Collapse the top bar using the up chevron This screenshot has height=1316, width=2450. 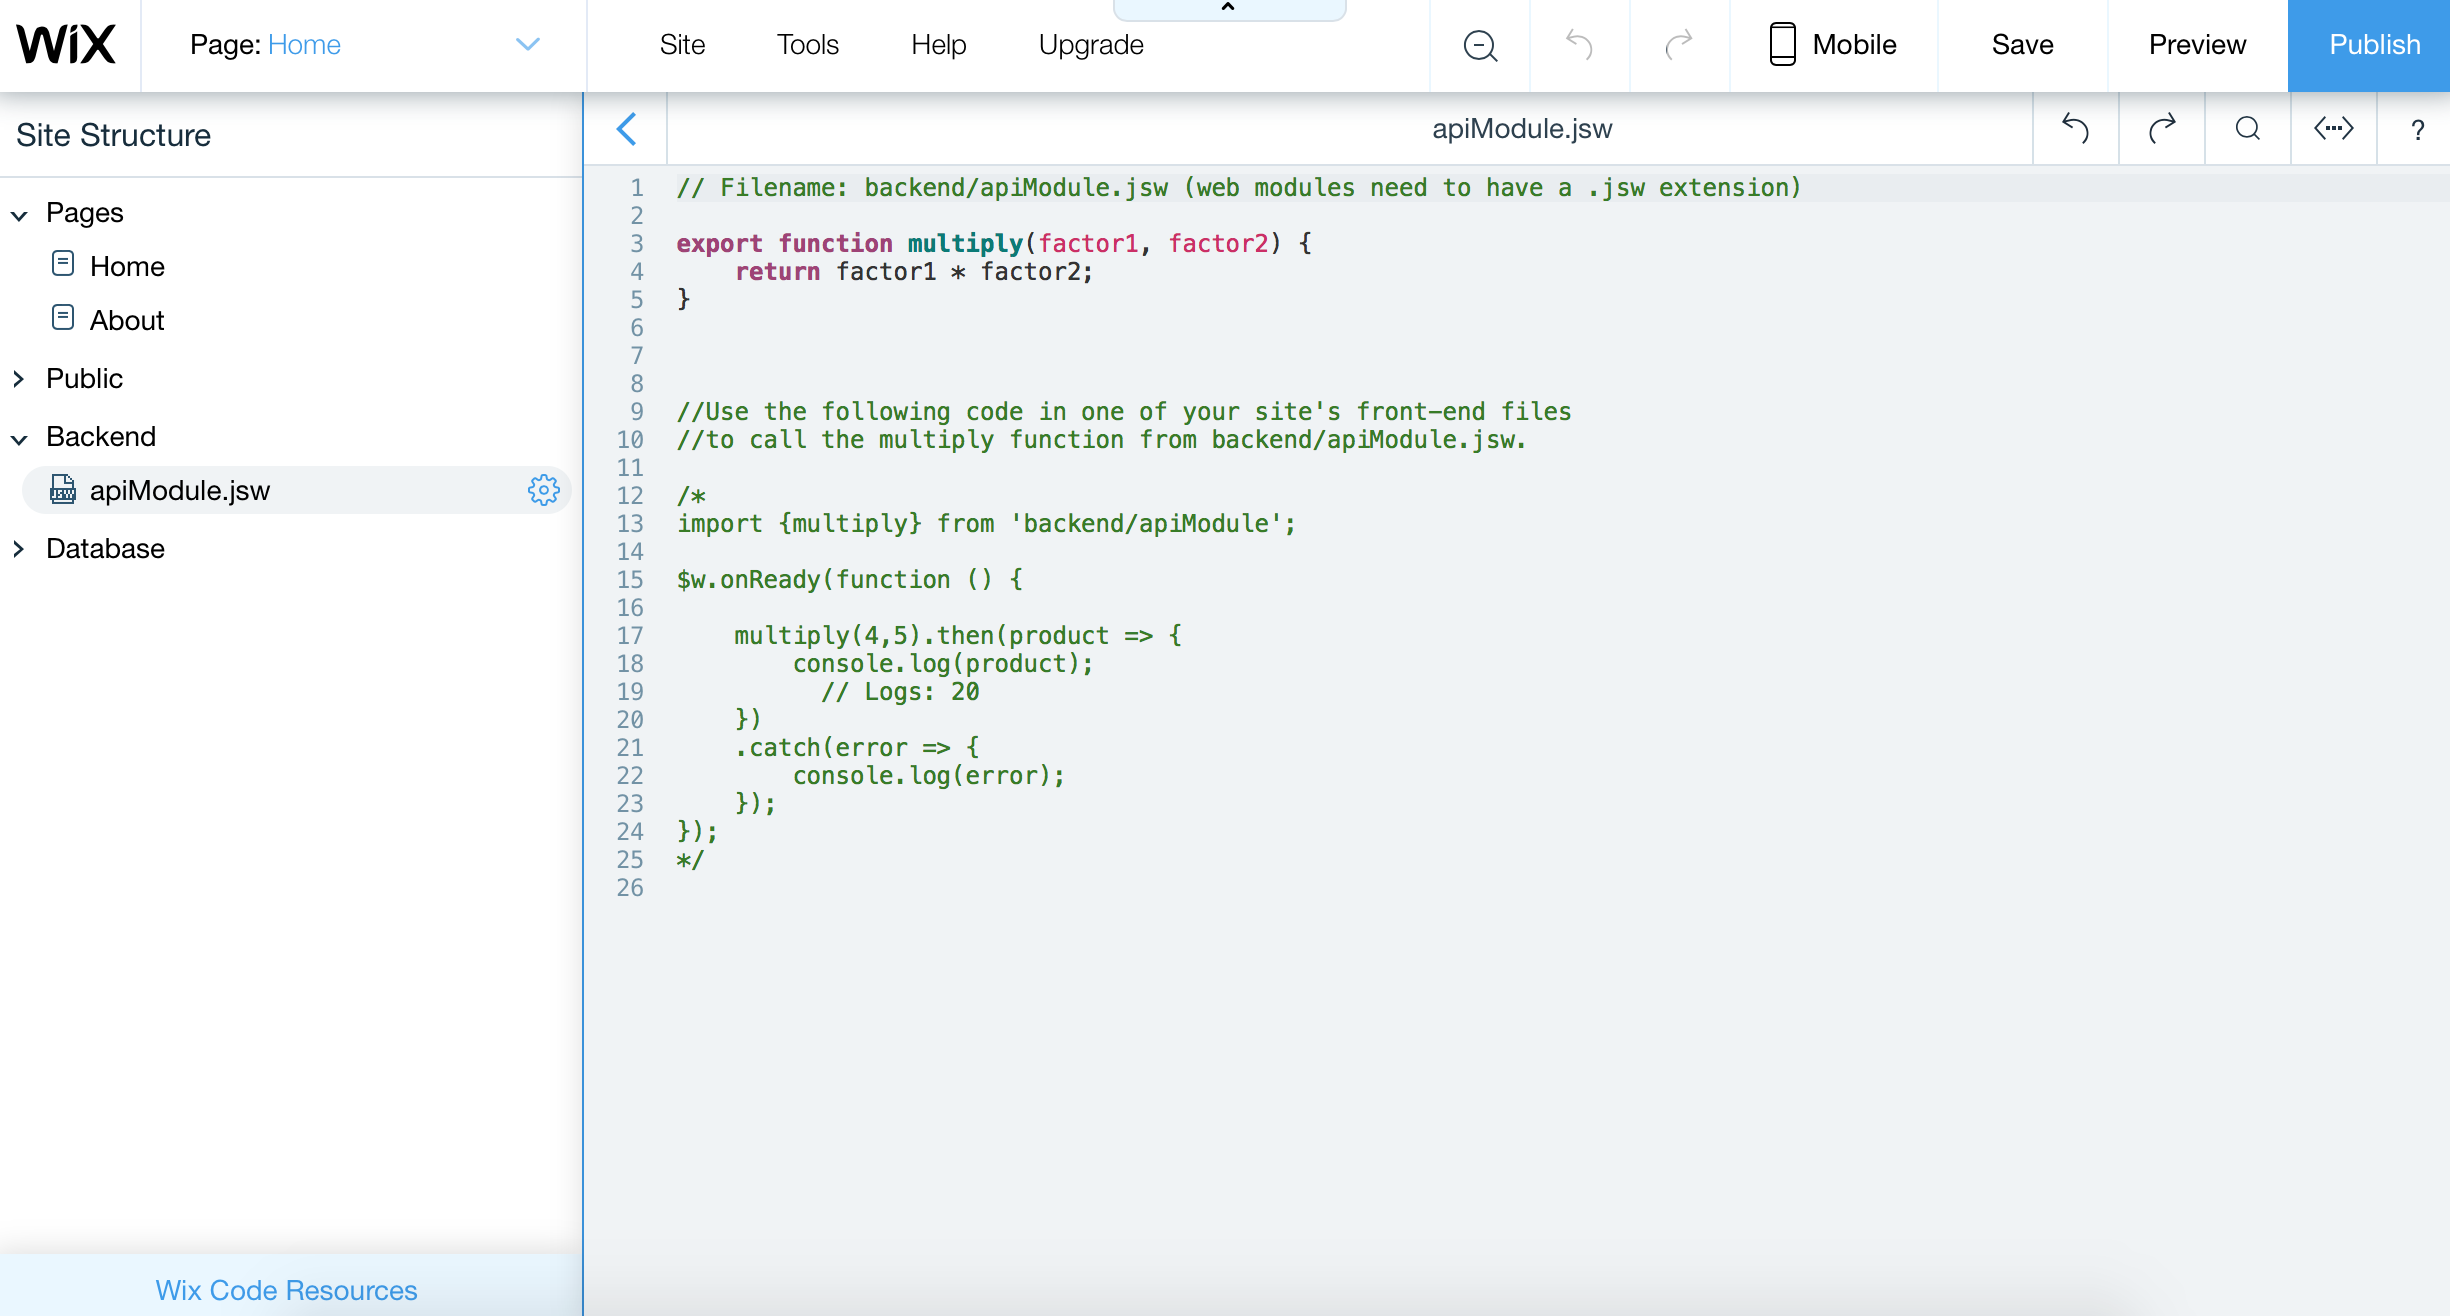point(1229,8)
